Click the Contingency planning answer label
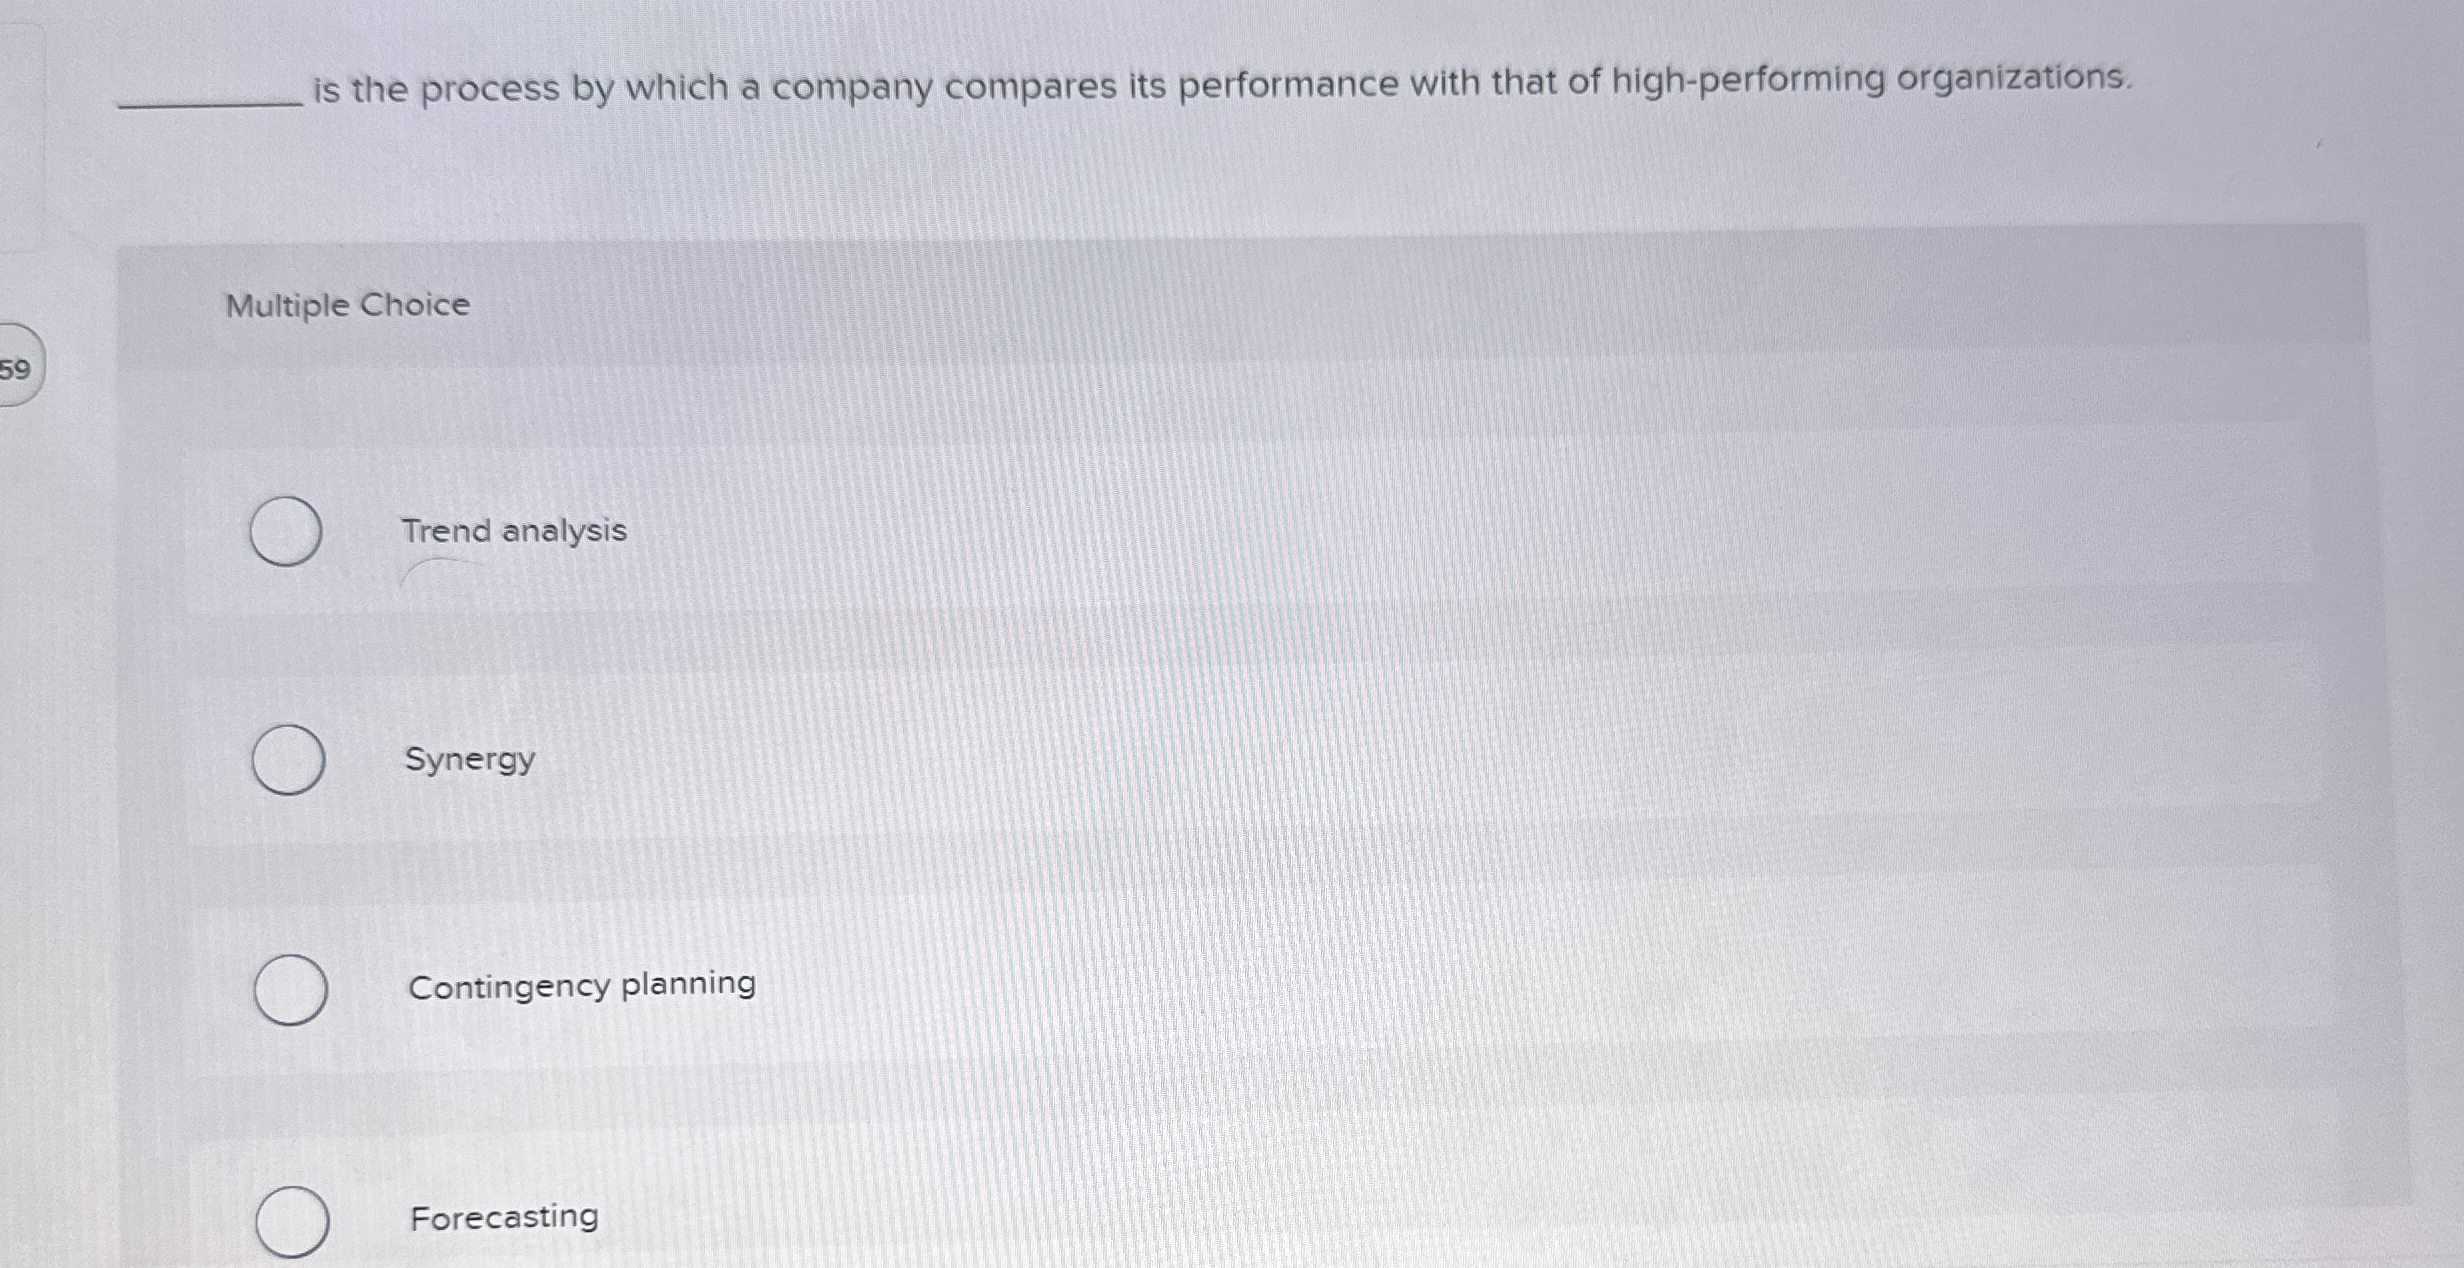2464x1268 pixels. click(x=581, y=986)
